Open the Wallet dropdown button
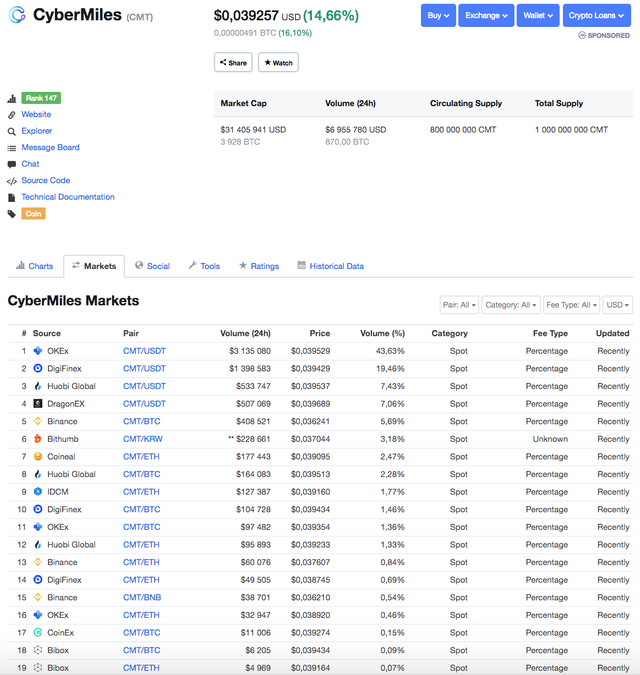 [538, 15]
